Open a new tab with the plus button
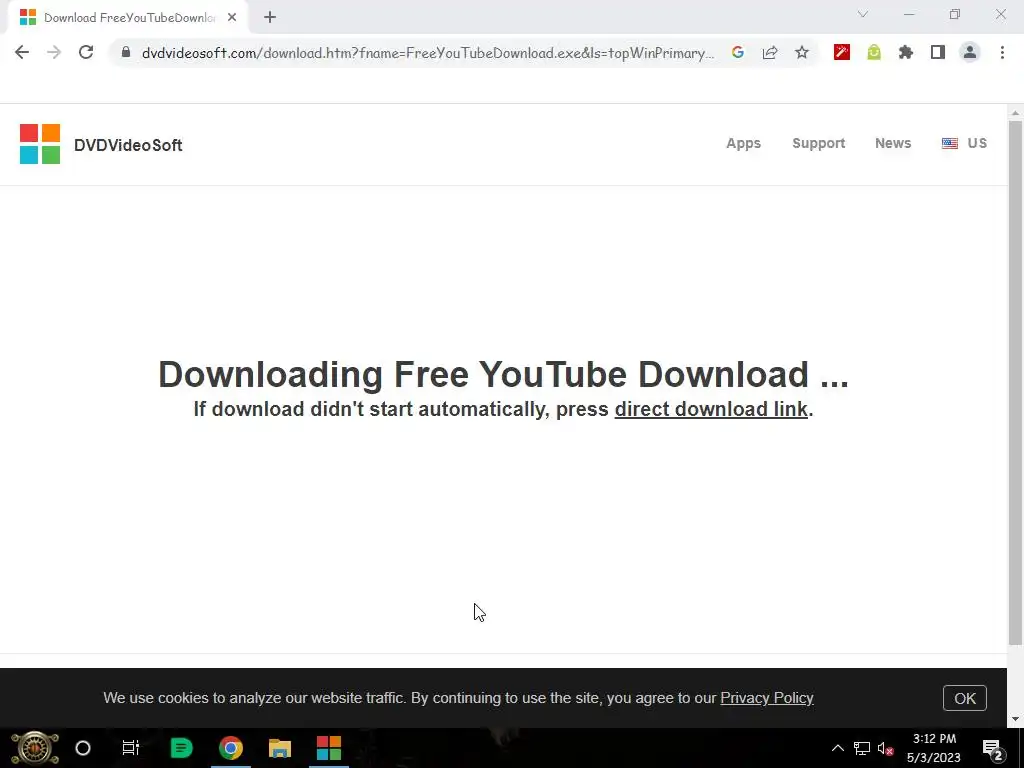The width and height of the screenshot is (1024, 768). 270,18
